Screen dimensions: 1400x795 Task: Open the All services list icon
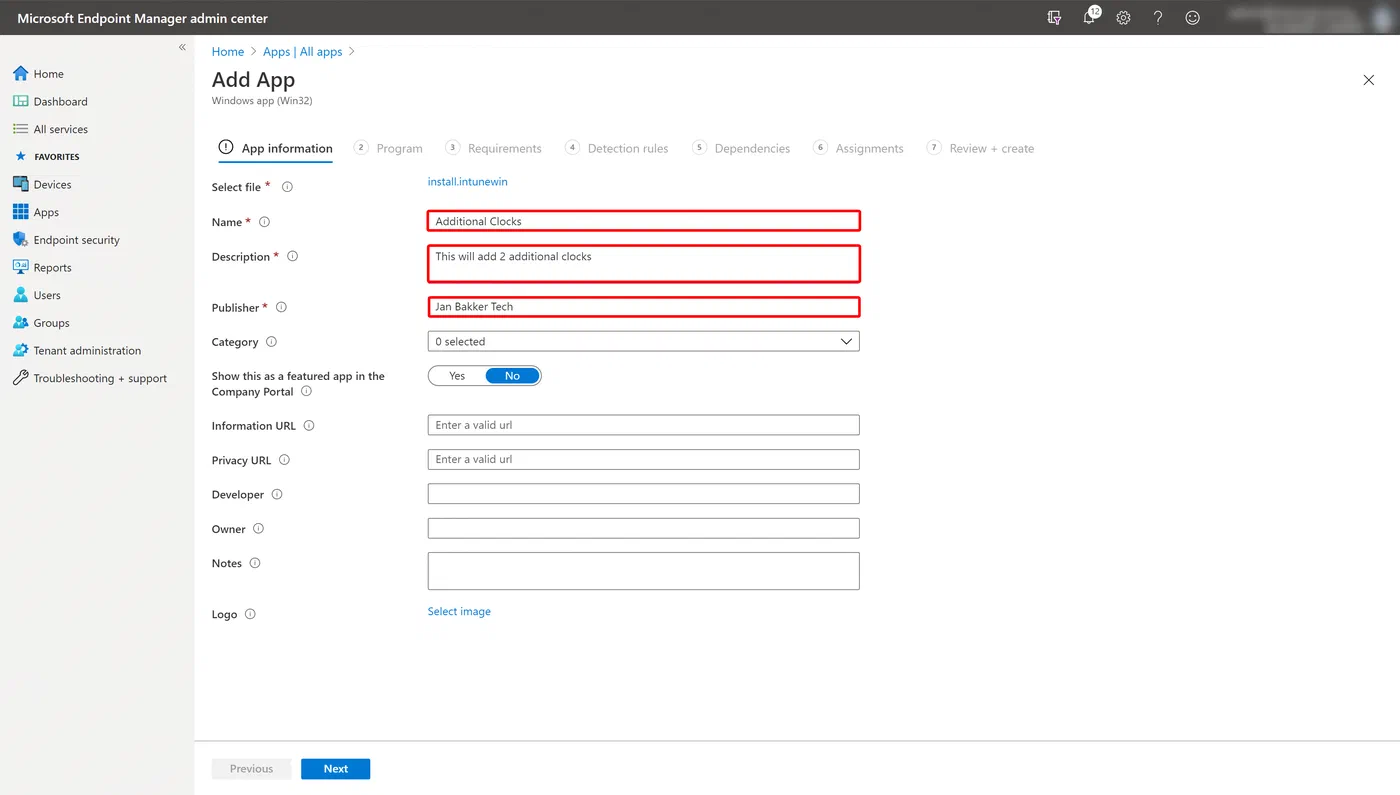point(20,129)
